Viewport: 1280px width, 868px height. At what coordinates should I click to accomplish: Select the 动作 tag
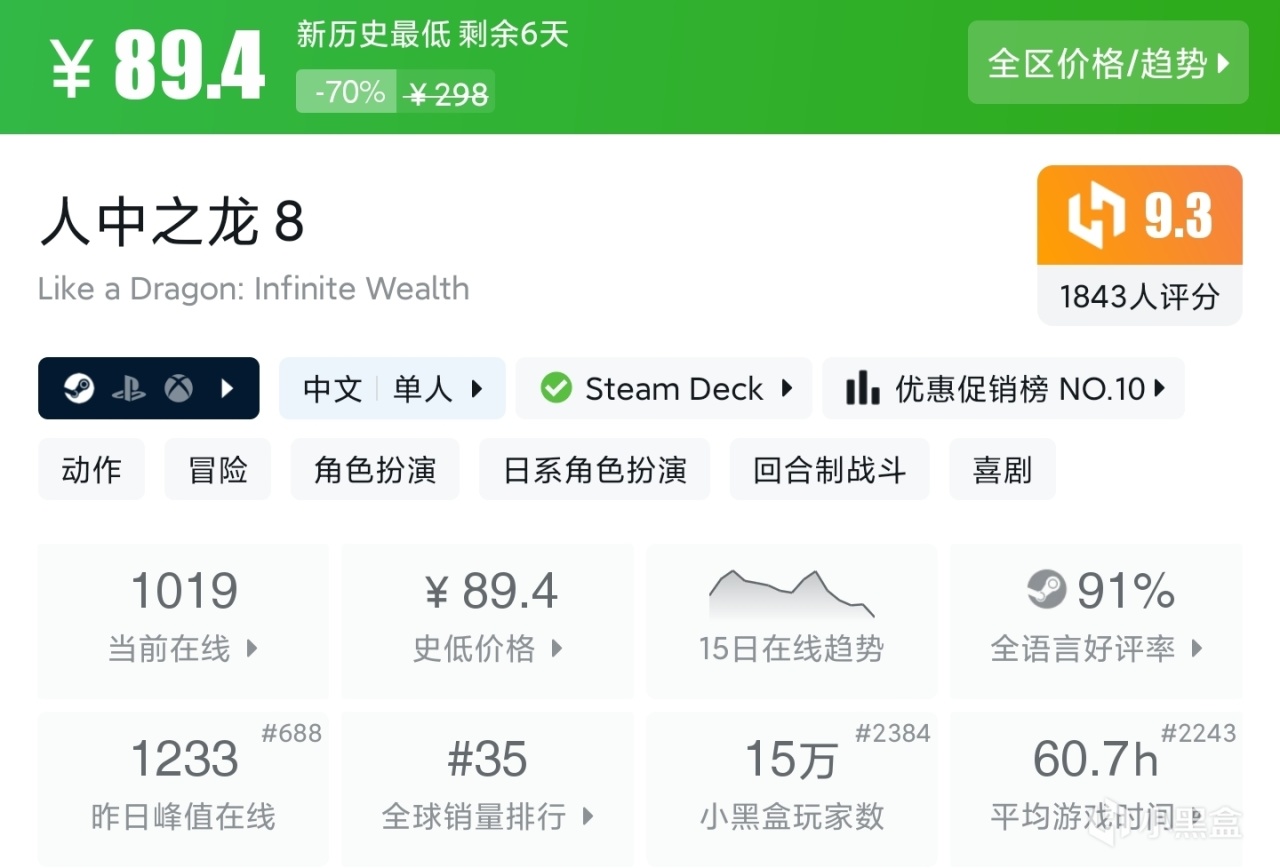pyautogui.click(x=91, y=469)
